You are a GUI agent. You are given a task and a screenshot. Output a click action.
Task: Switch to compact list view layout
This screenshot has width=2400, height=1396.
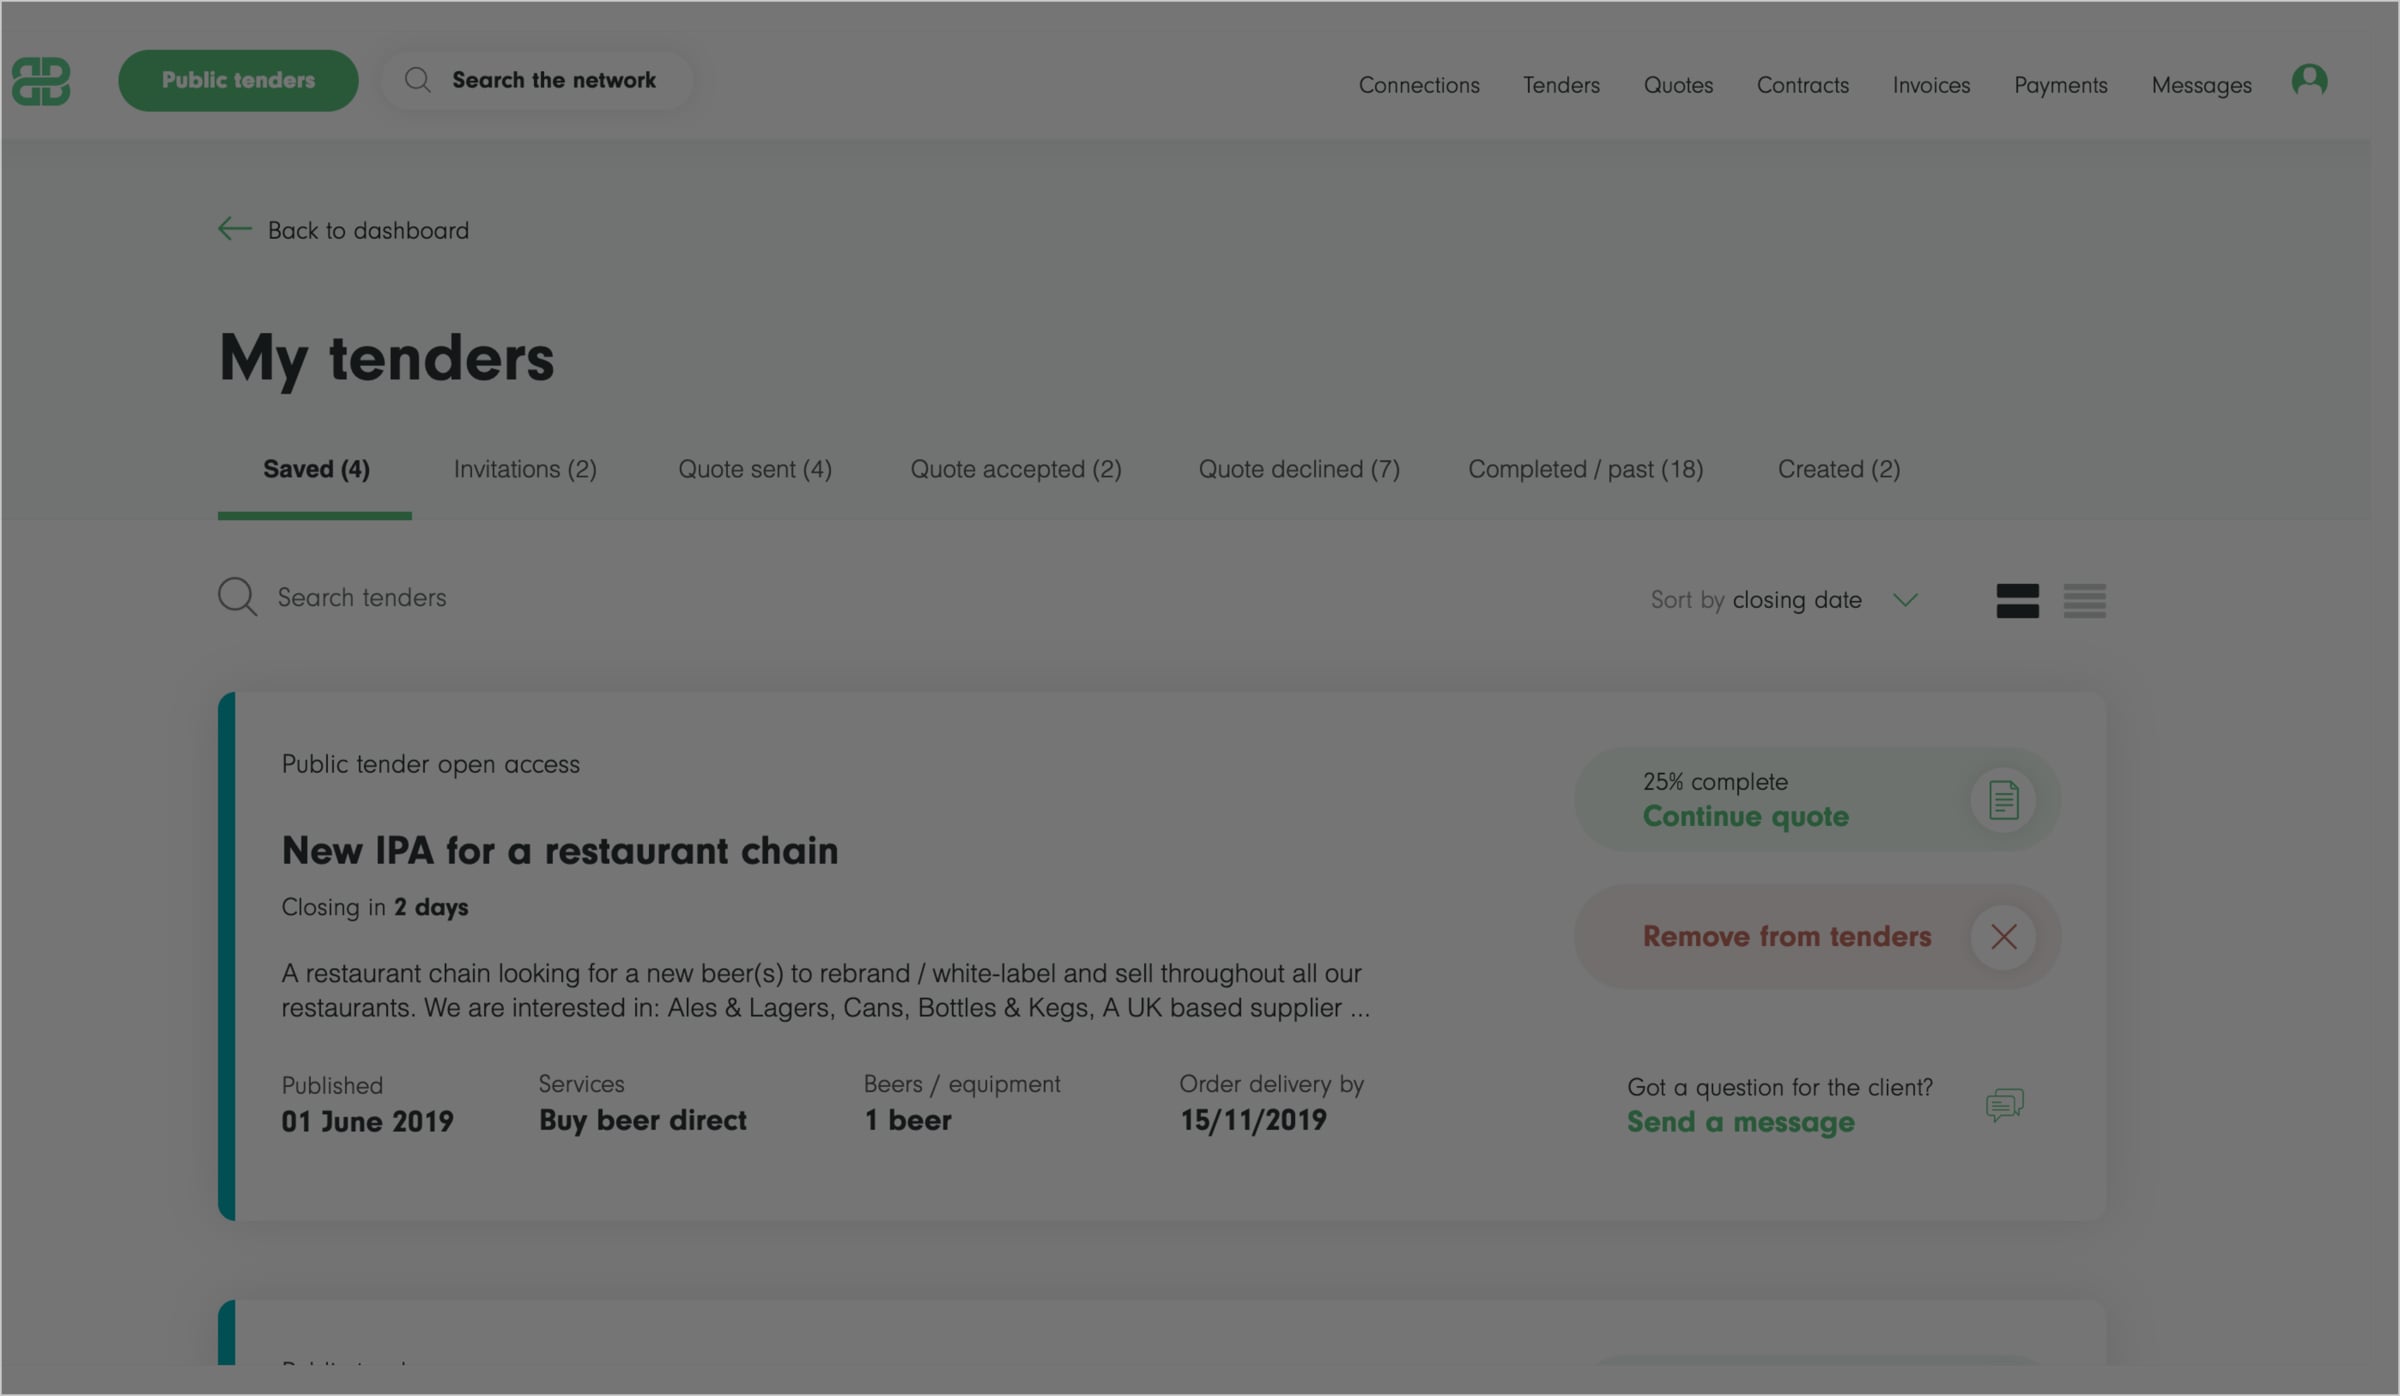(x=2084, y=601)
